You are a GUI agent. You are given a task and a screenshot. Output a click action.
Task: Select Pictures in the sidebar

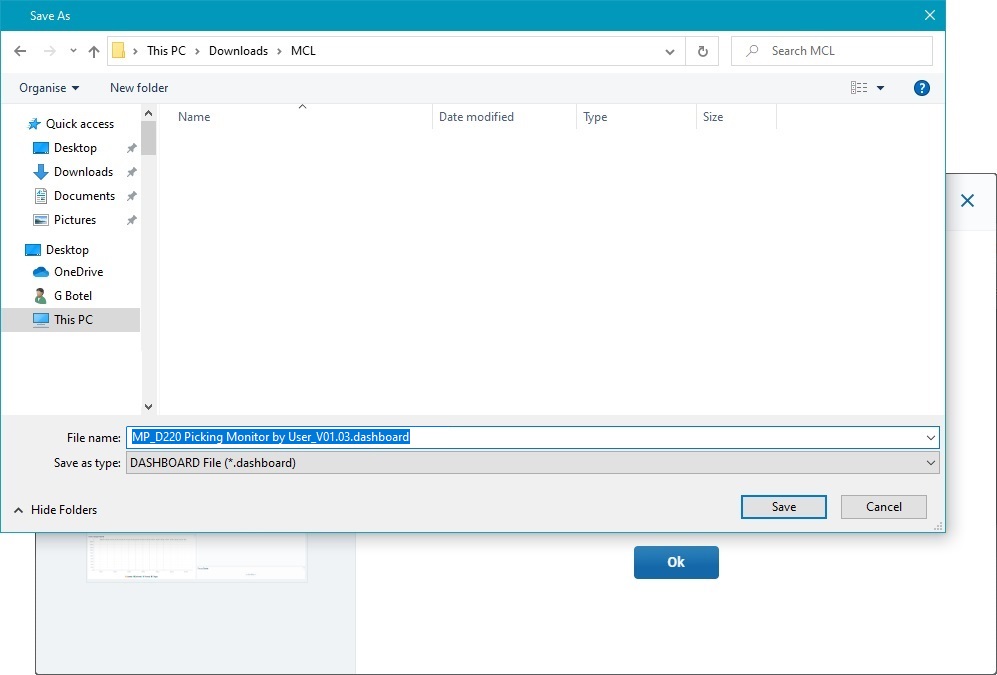click(x=77, y=220)
